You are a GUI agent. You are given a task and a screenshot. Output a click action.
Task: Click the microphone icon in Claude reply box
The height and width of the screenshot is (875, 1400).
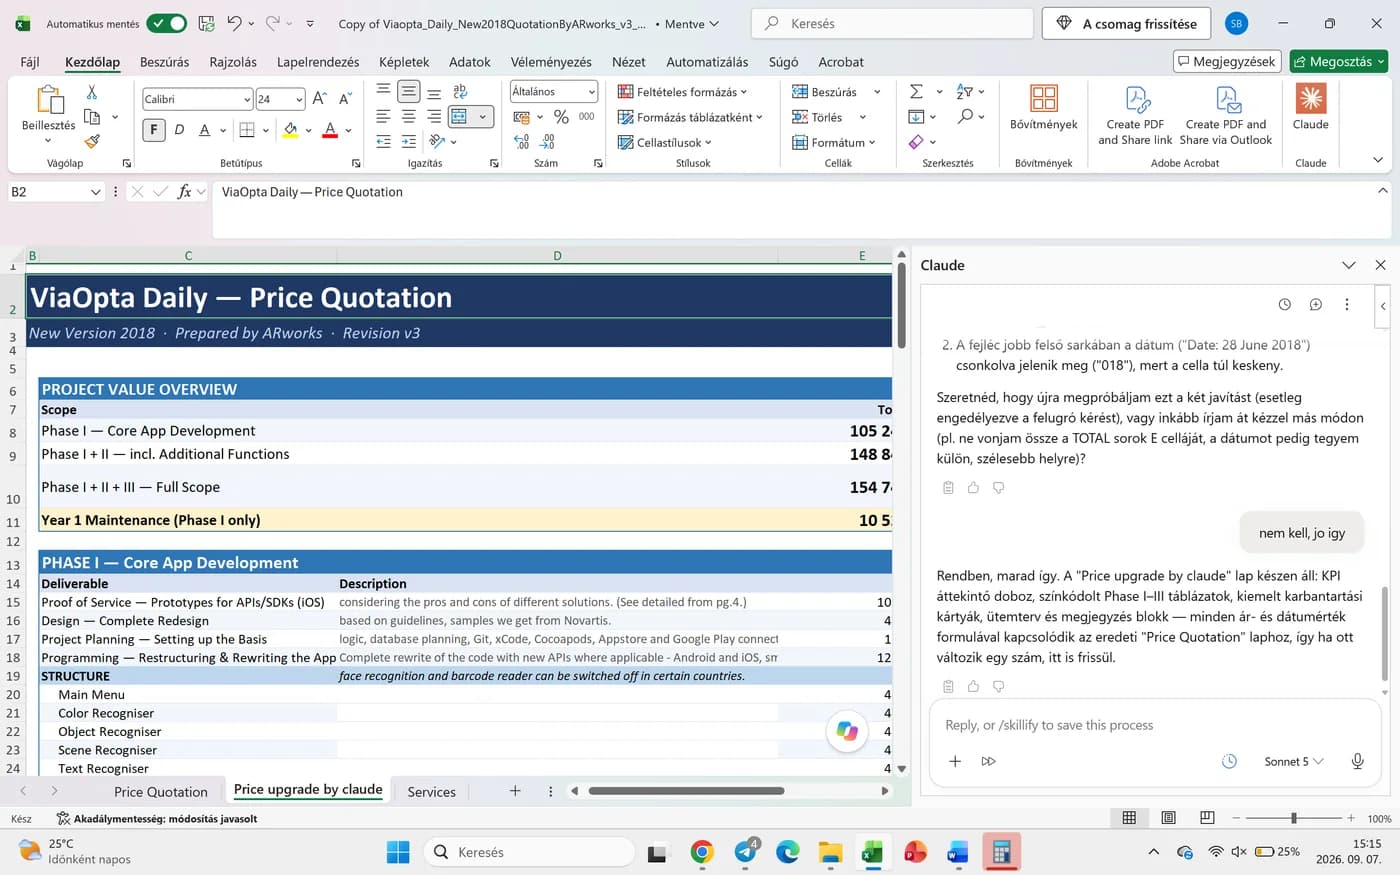[x=1357, y=761]
